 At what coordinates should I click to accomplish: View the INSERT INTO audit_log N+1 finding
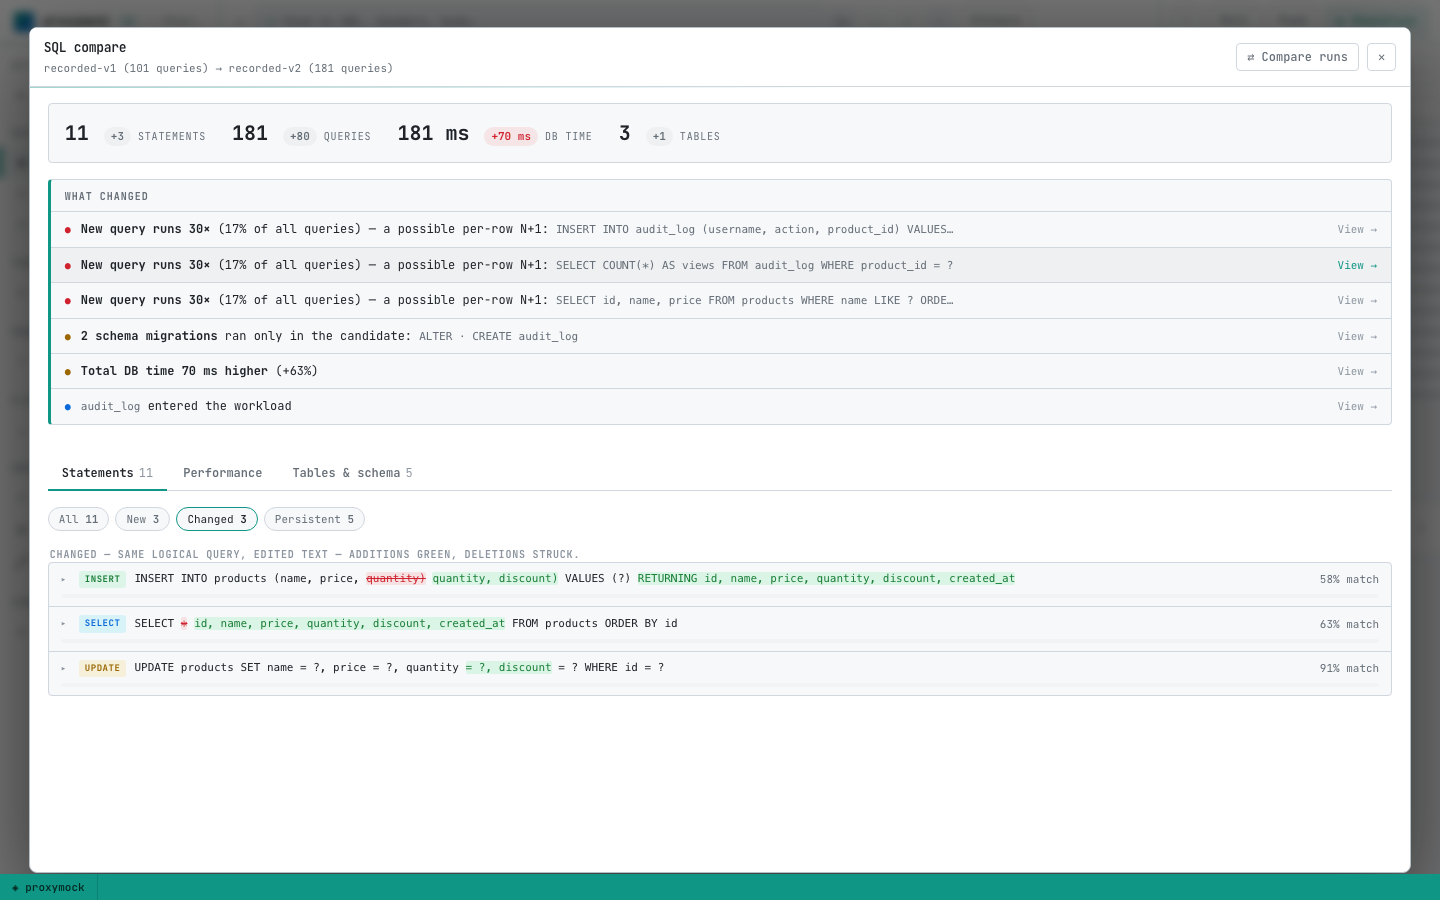[x=1357, y=230]
